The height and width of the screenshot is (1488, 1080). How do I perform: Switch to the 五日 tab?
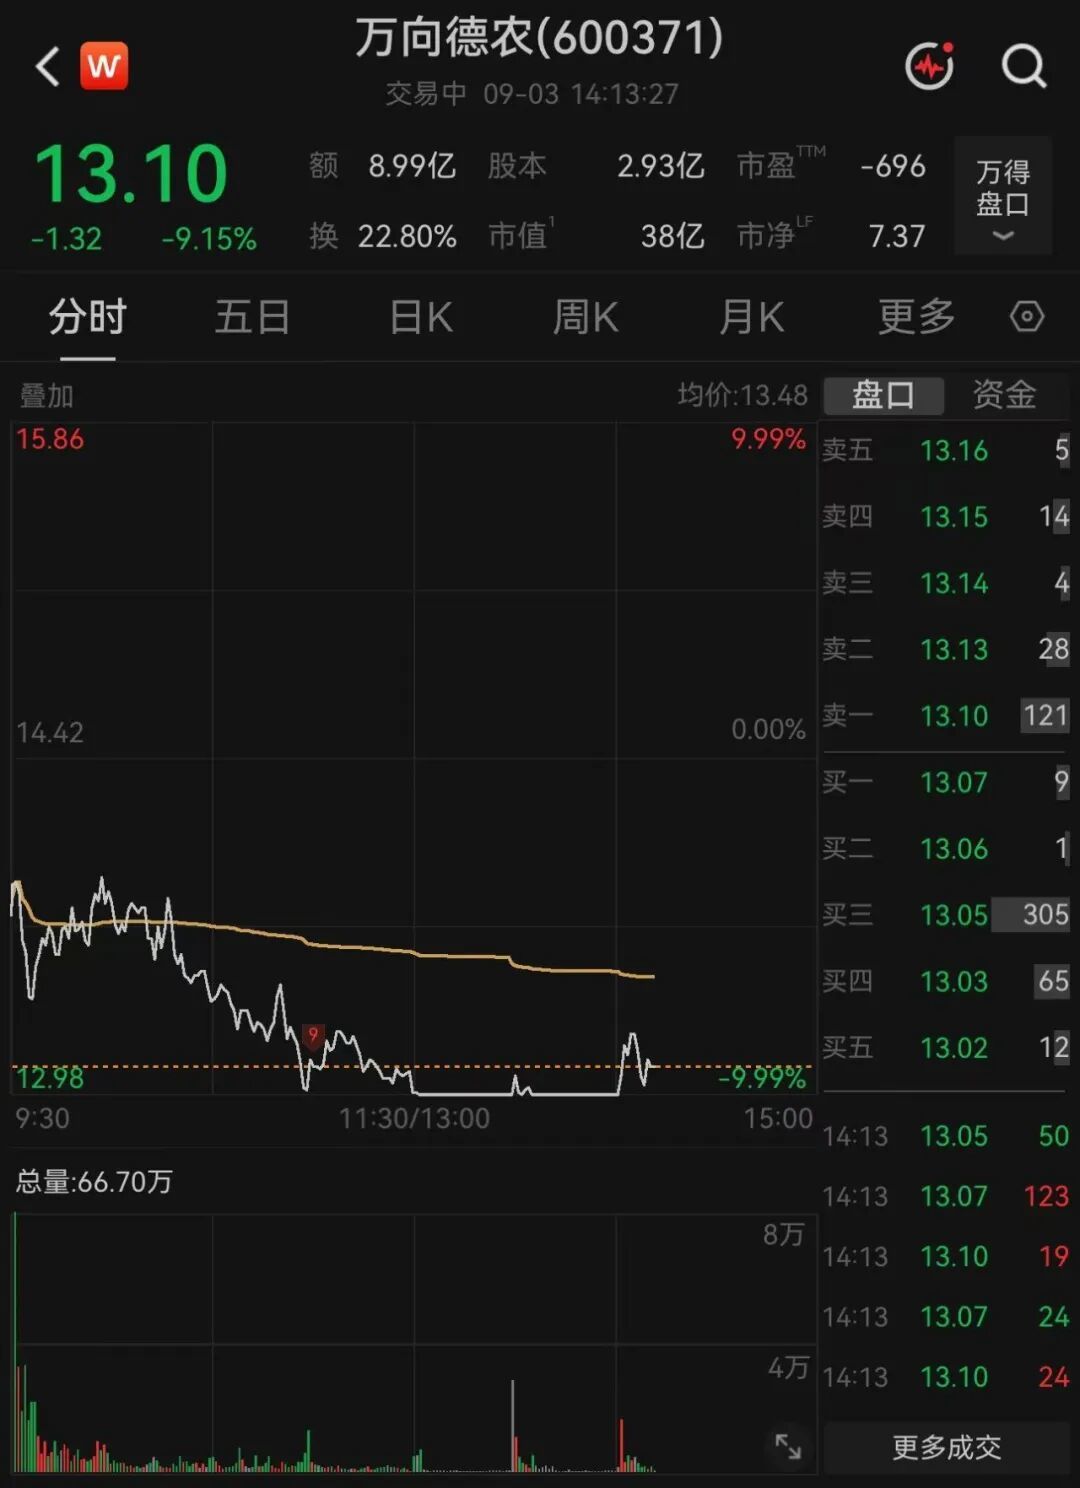[x=252, y=317]
